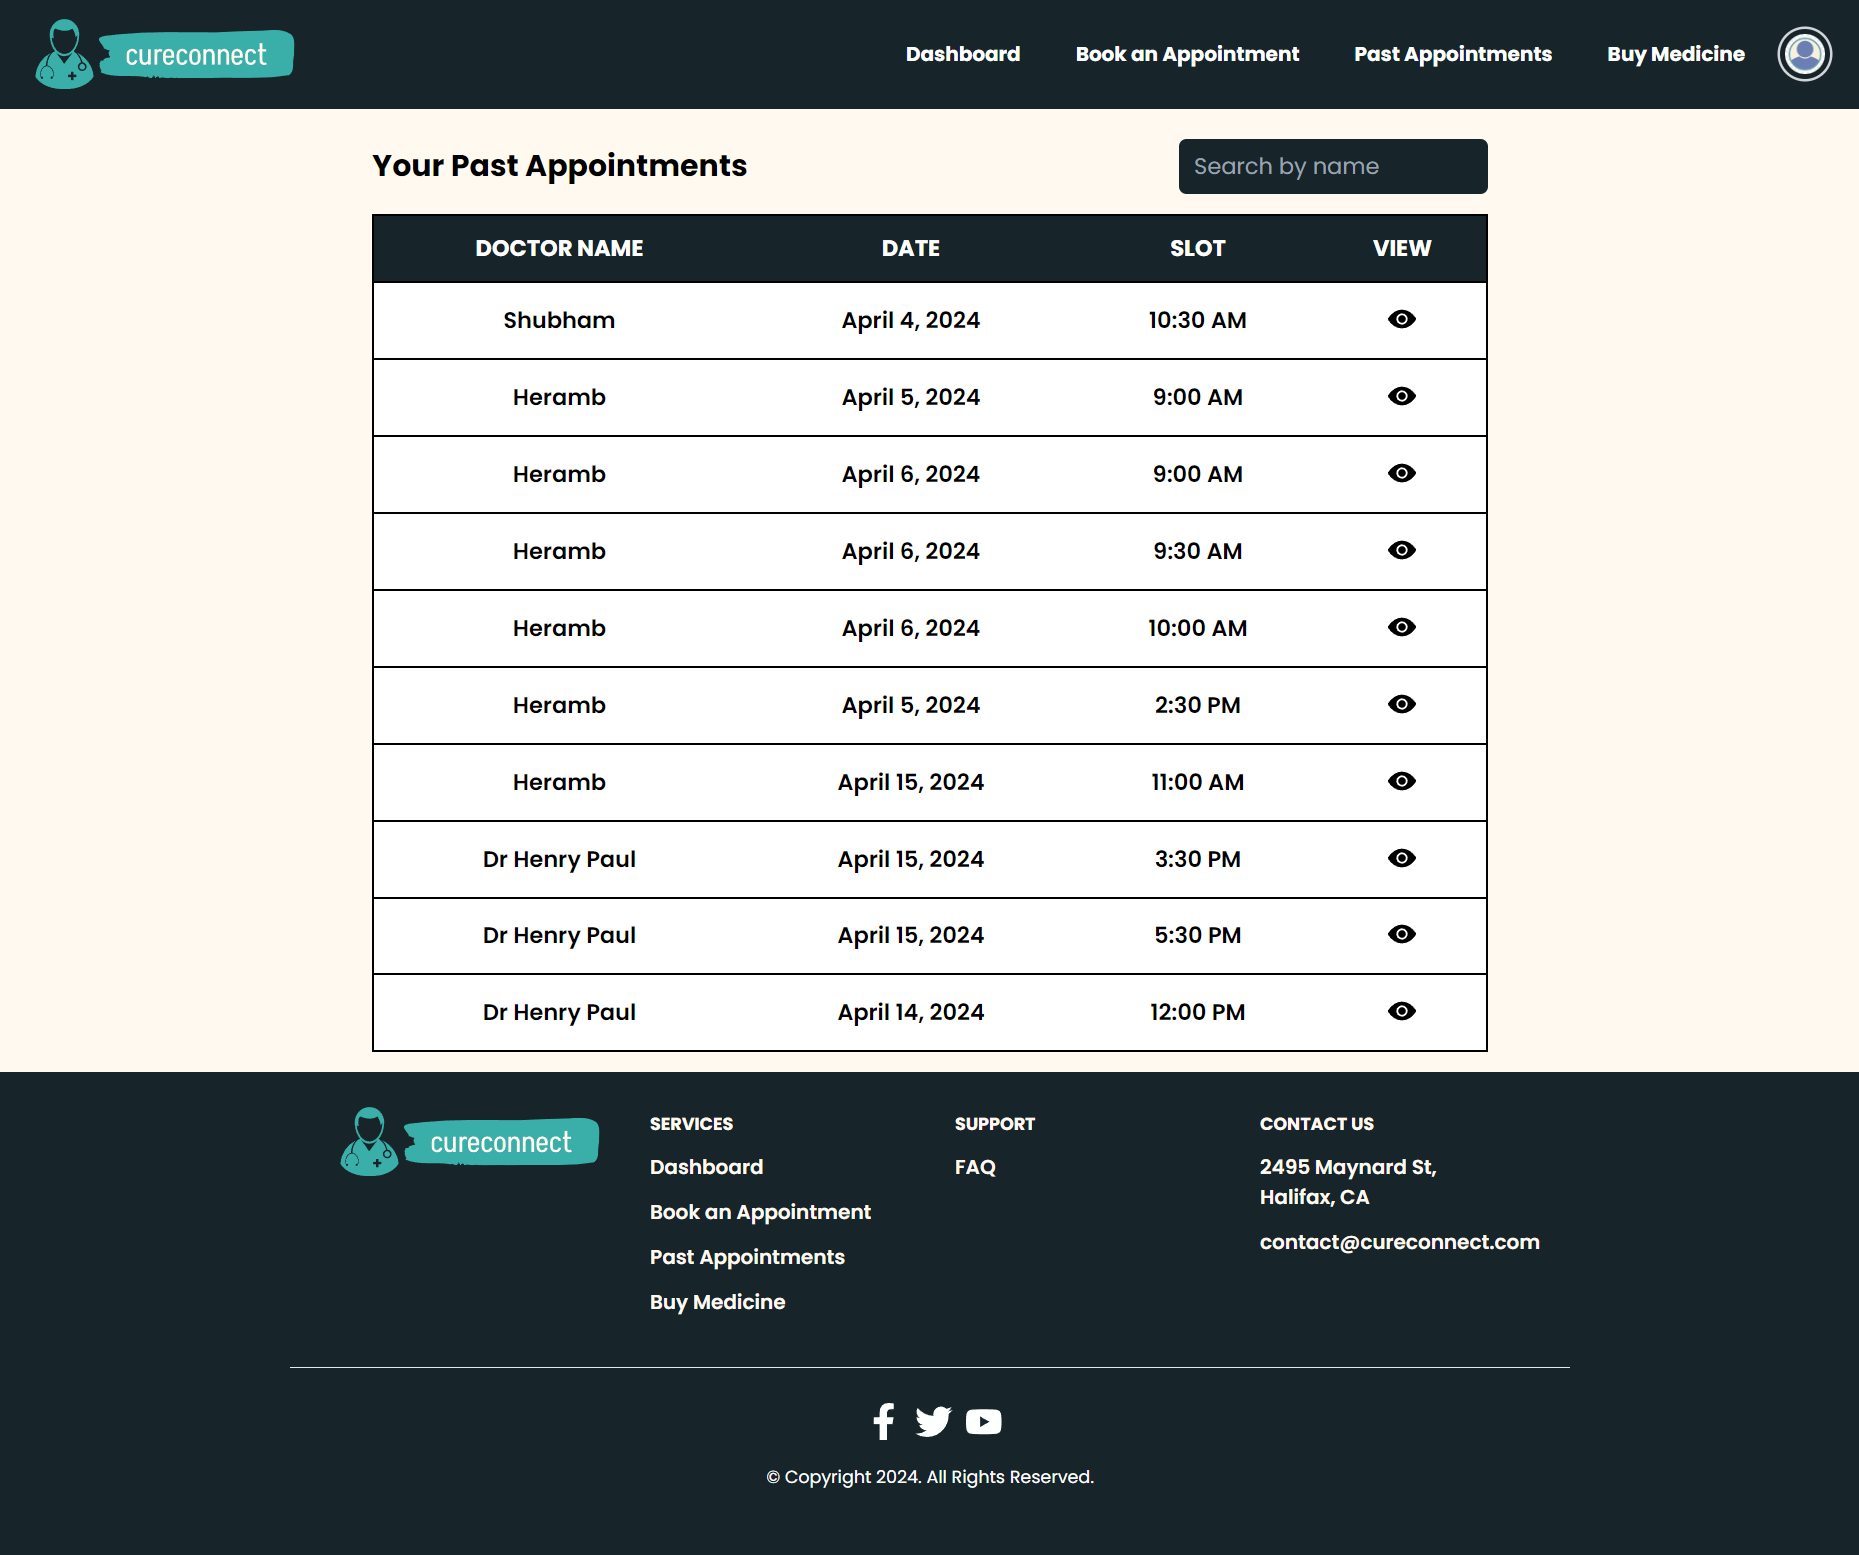Open eye icon for 2:30 PM slot
This screenshot has height=1555, width=1859.
1401,704
